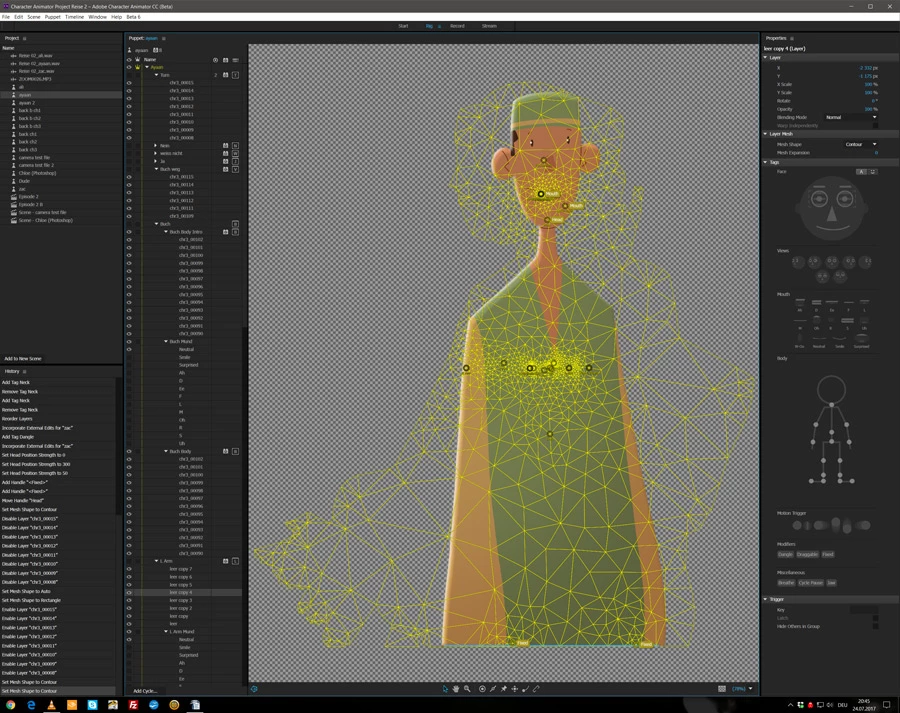Screen dimensions: 900x713
Task: Collapse the Layer Mesh section
Action: coord(766,134)
